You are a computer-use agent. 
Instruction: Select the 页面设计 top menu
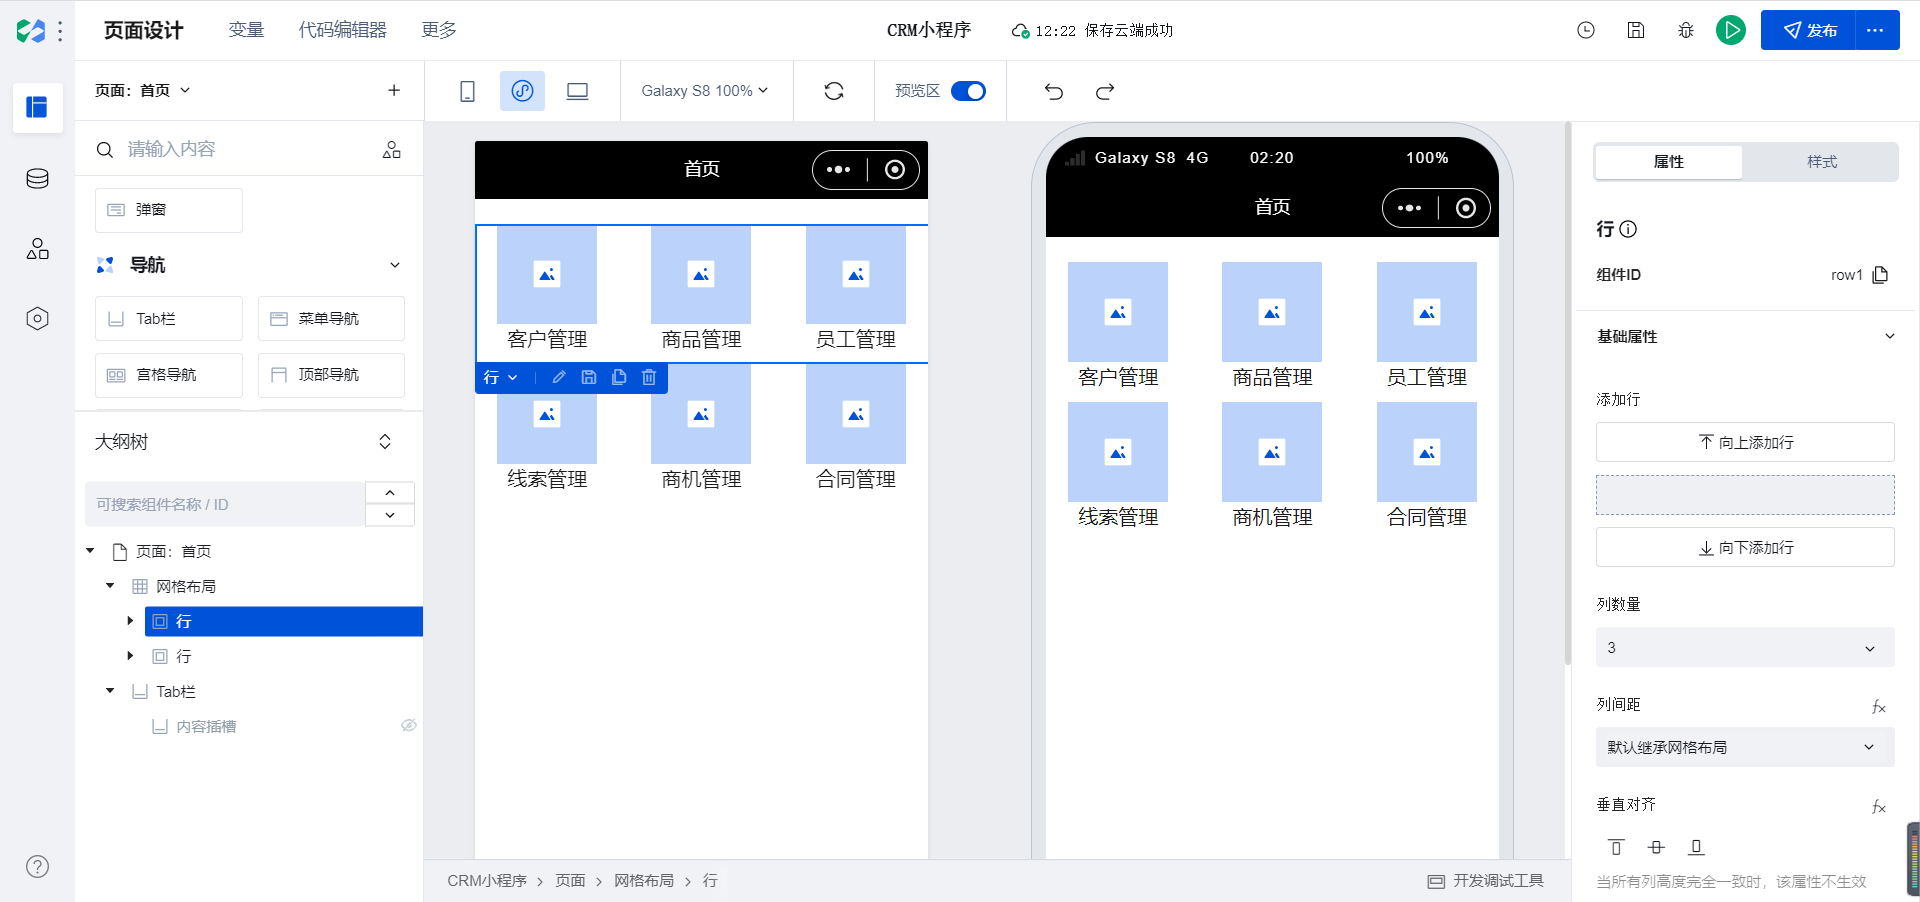pyautogui.click(x=143, y=30)
